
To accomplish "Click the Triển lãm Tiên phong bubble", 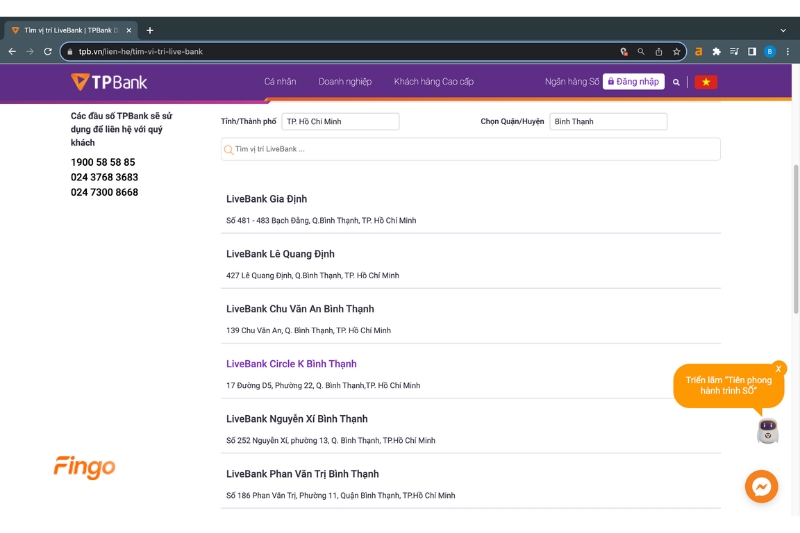I will 728,386.
